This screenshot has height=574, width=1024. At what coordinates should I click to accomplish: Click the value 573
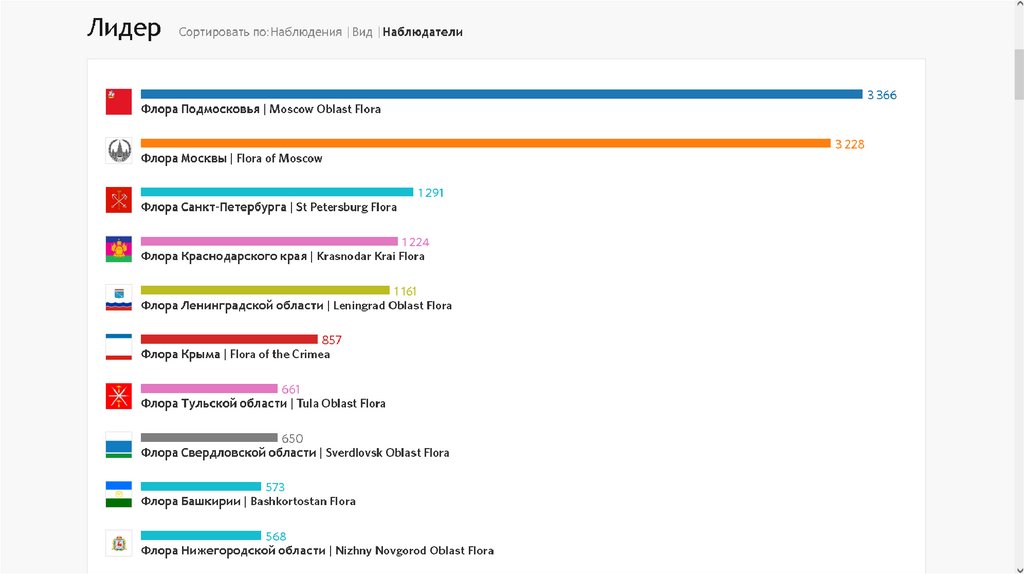tap(275, 487)
